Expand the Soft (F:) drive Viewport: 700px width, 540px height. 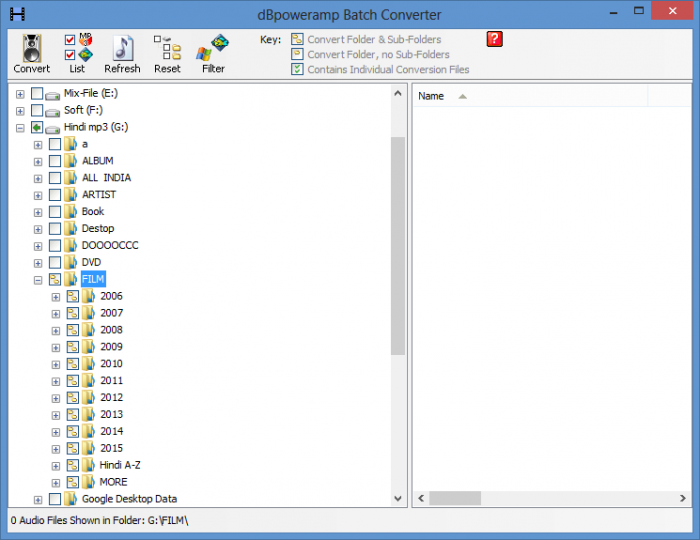tap(20, 111)
